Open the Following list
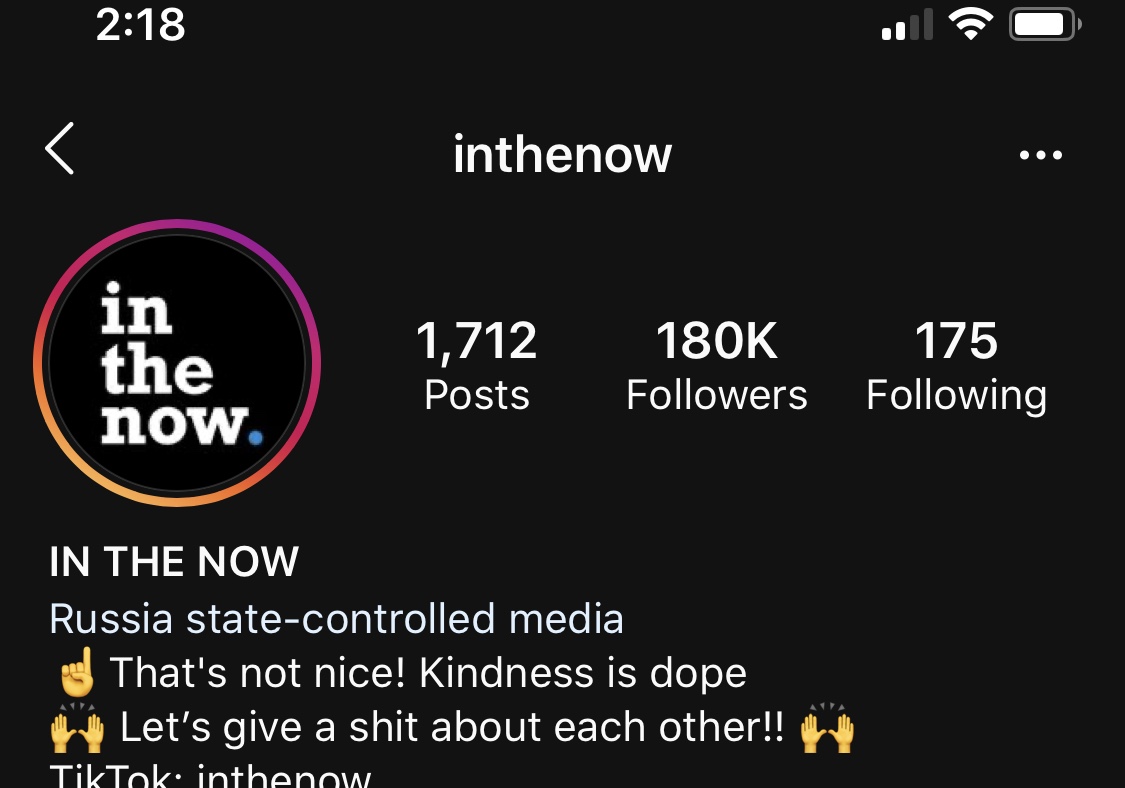Screen dimensions: 1125x788 tap(956, 366)
